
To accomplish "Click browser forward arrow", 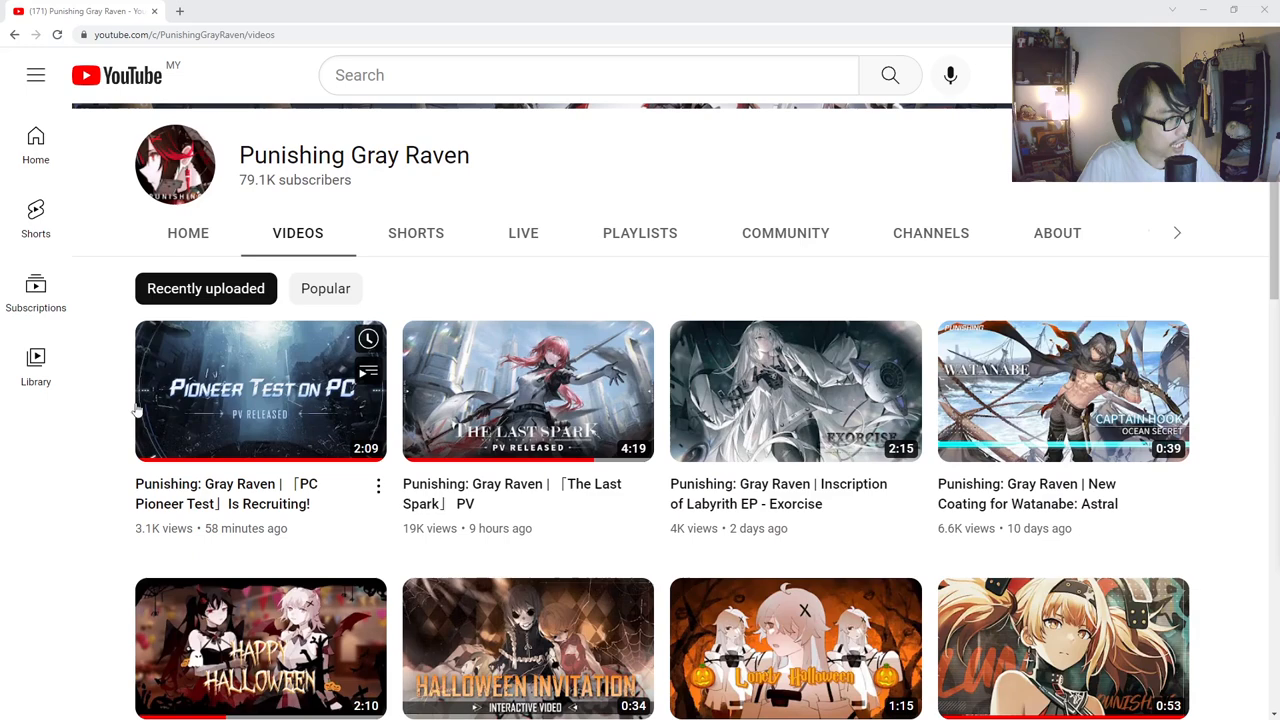I will (x=35, y=35).
